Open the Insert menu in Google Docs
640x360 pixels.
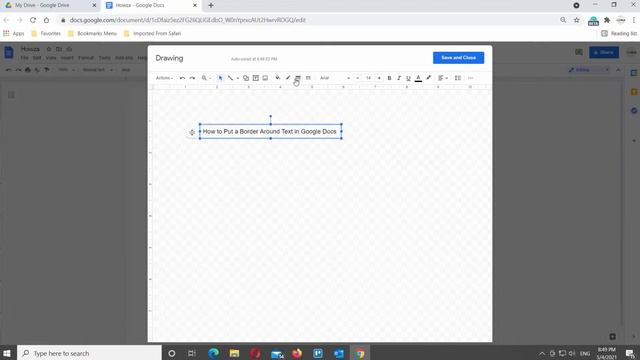point(67,58)
